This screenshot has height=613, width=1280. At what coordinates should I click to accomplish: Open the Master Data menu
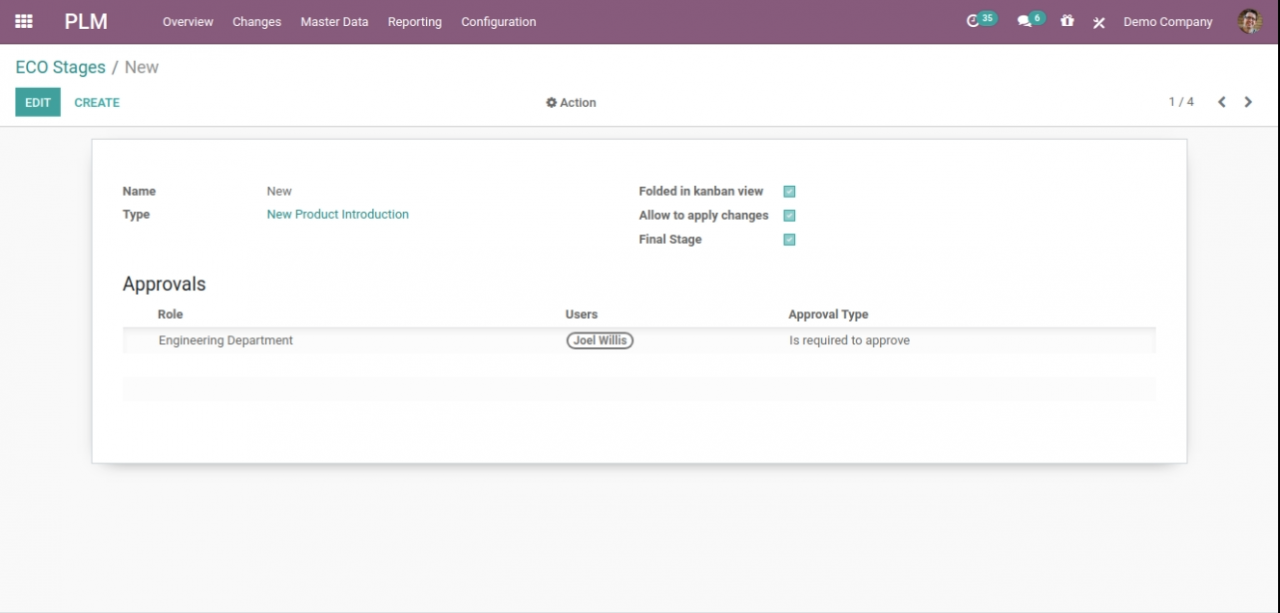[334, 21]
